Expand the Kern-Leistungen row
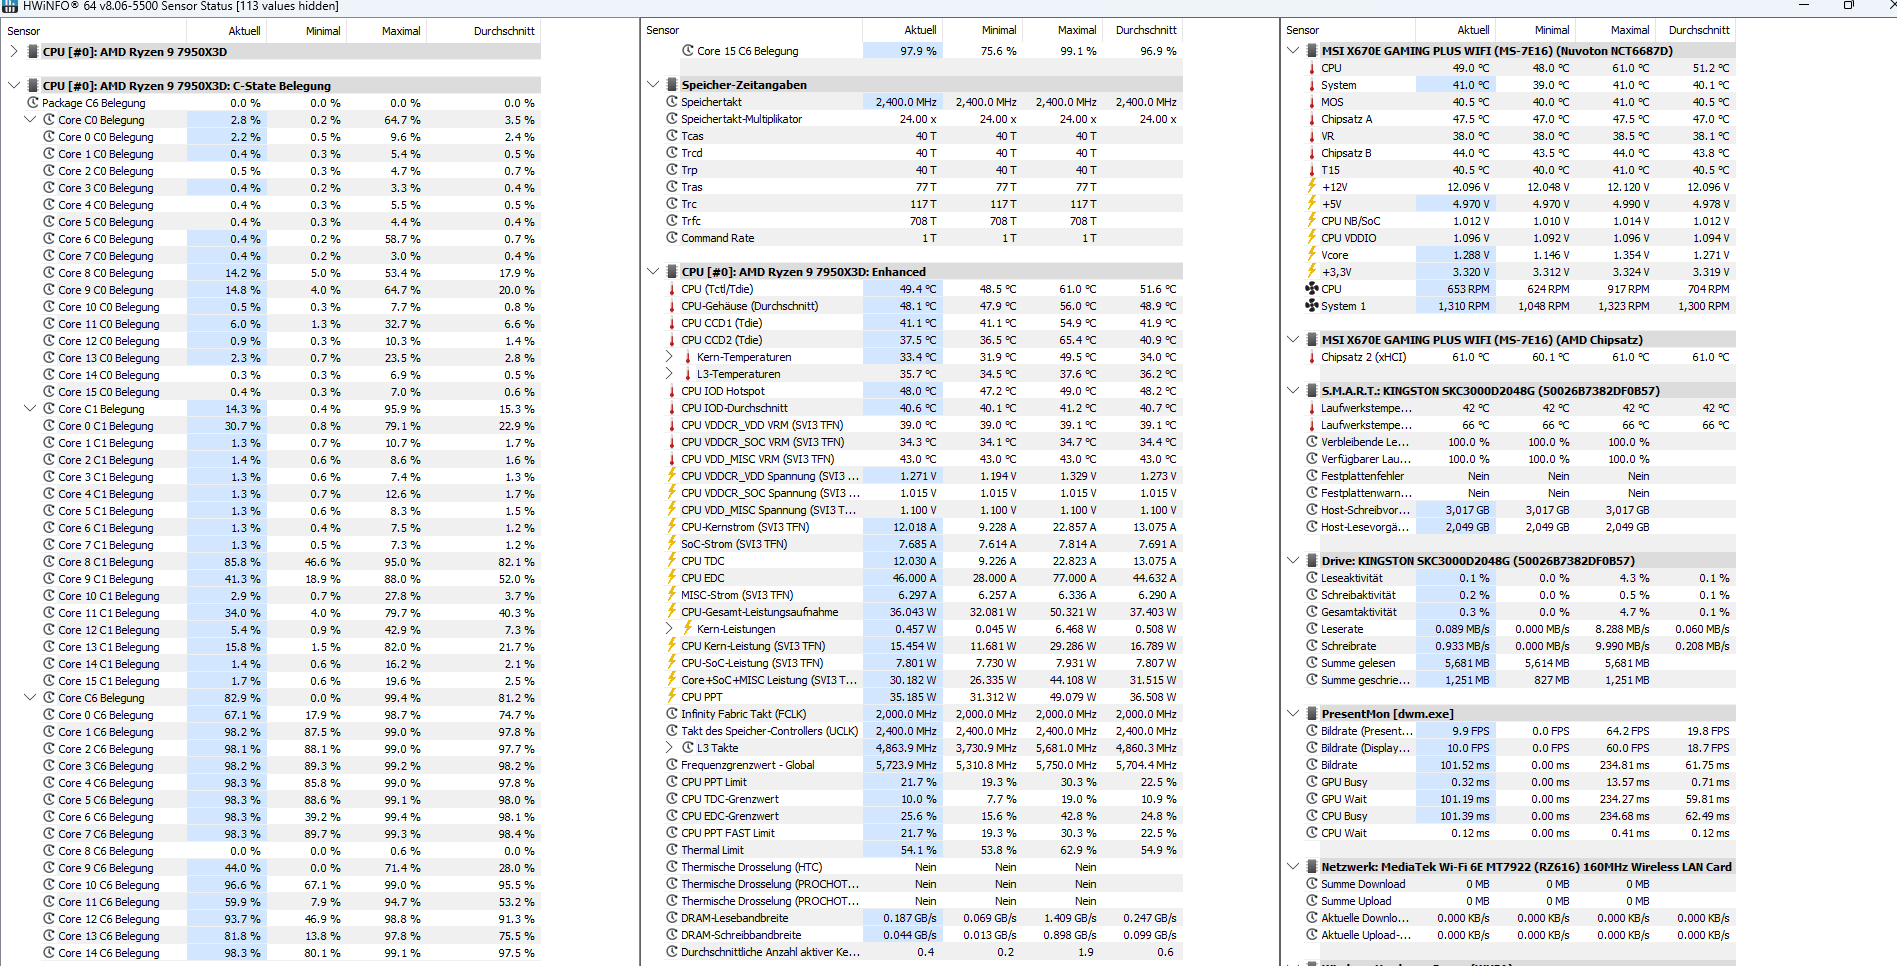The height and width of the screenshot is (966, 1897). point(670,628)
